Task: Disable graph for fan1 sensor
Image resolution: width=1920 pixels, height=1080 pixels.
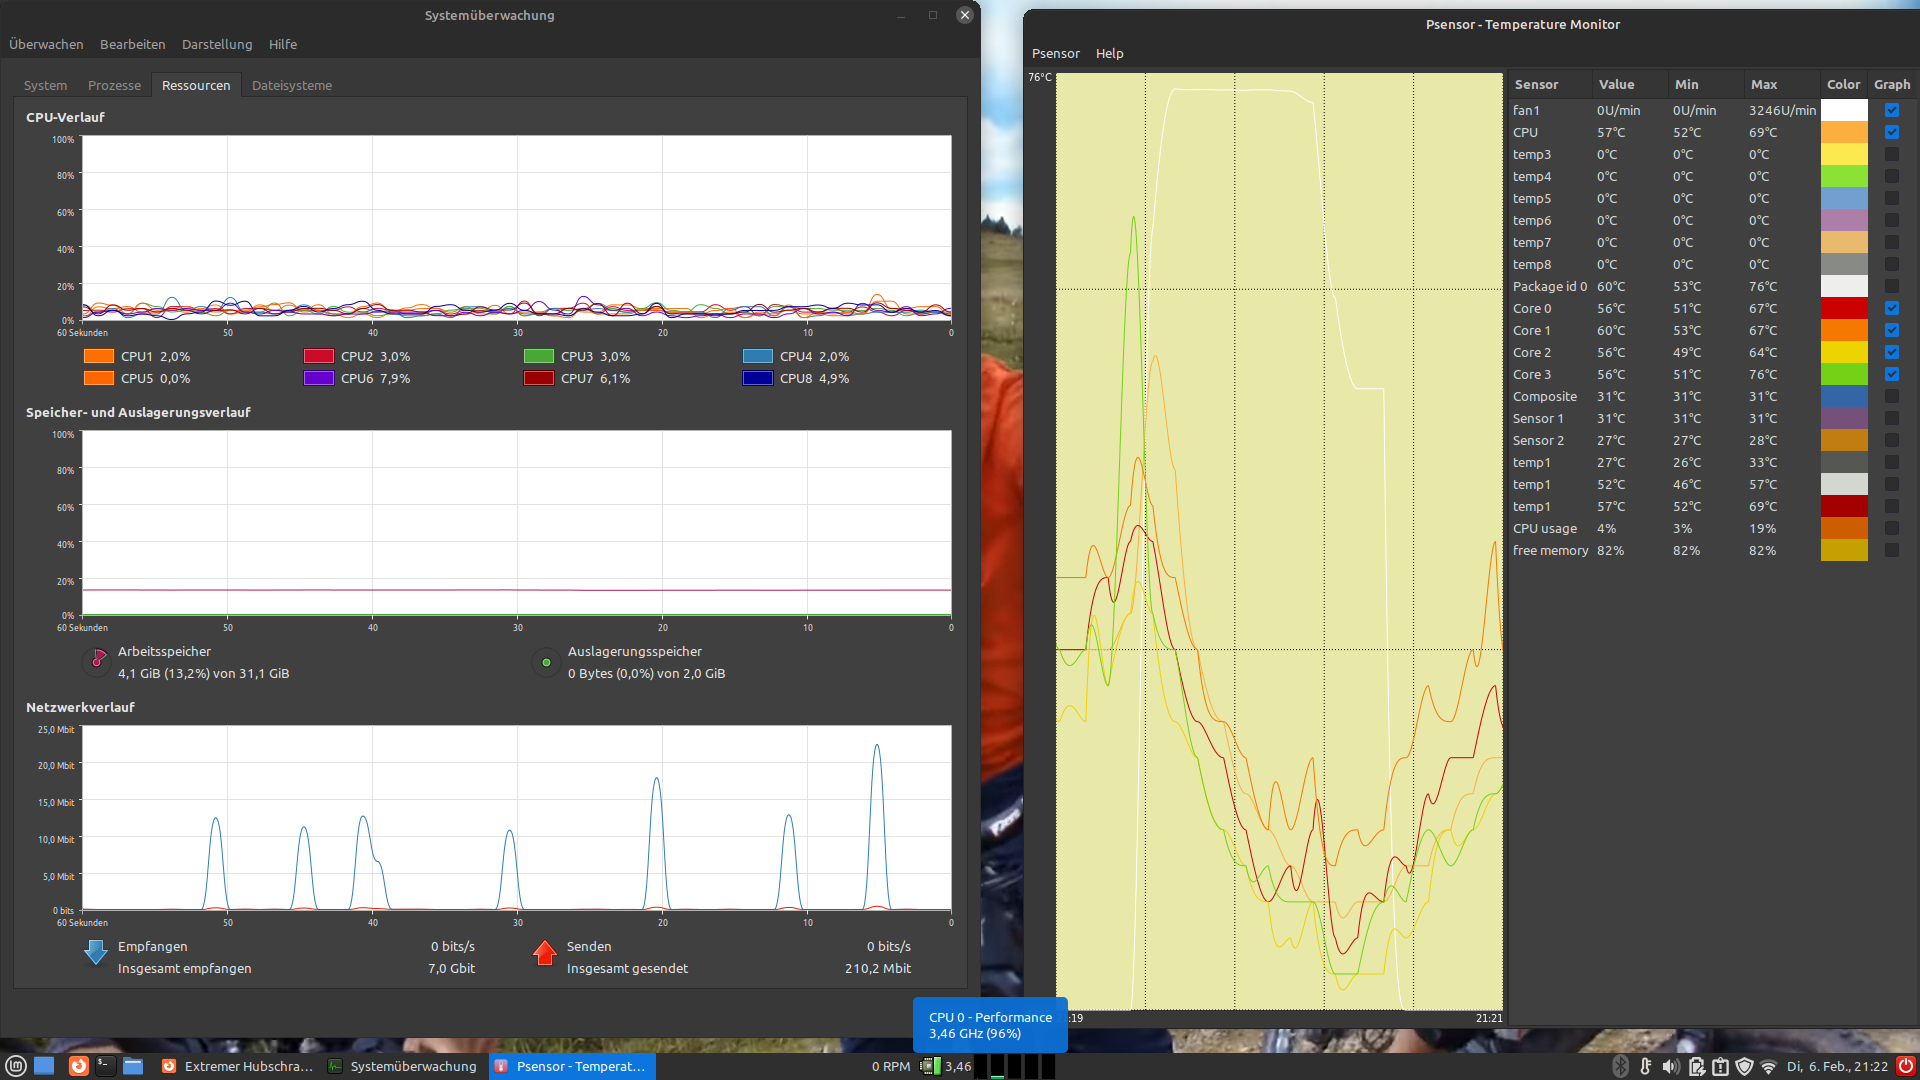Action: tap(1892, 110)
